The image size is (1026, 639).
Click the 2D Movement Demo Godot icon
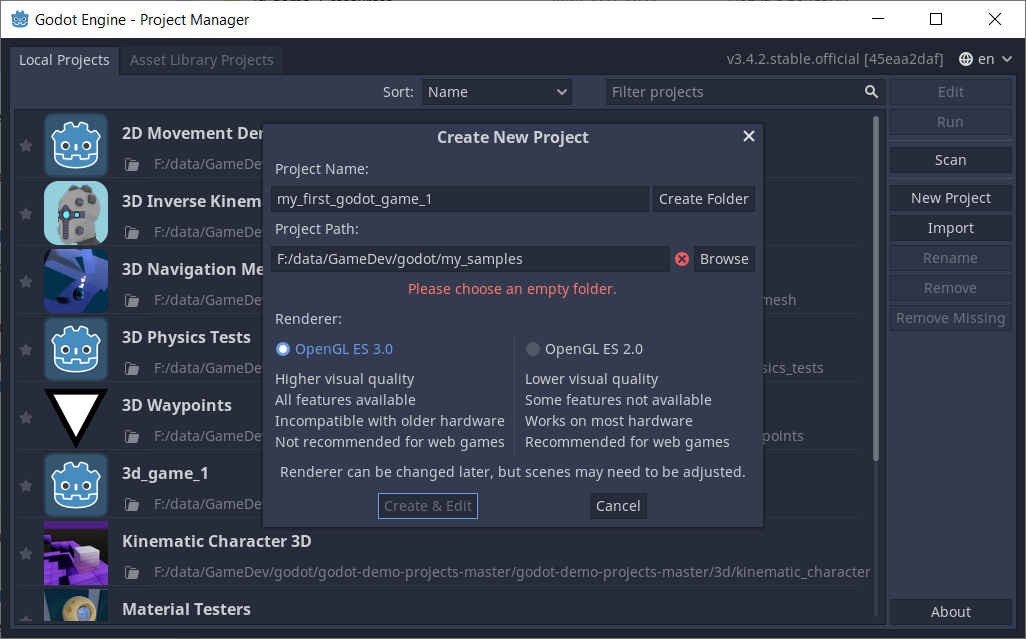76,145
